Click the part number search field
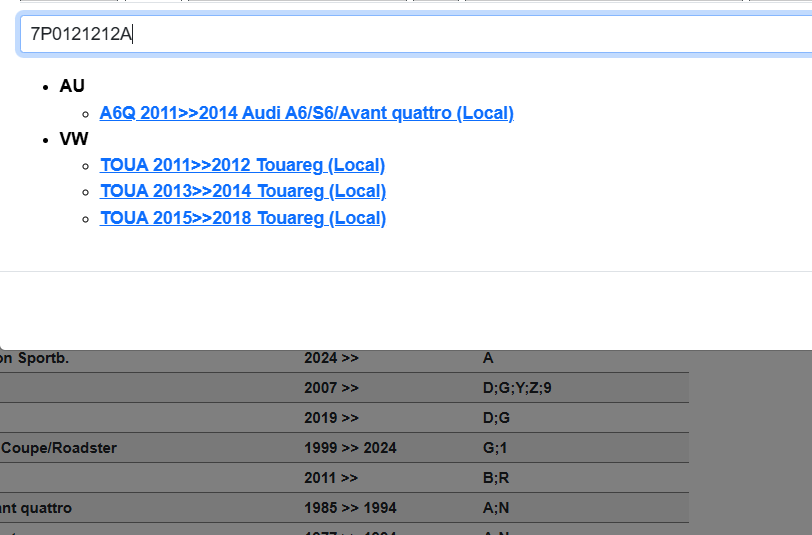812x535 pixels. coord(415,35)
